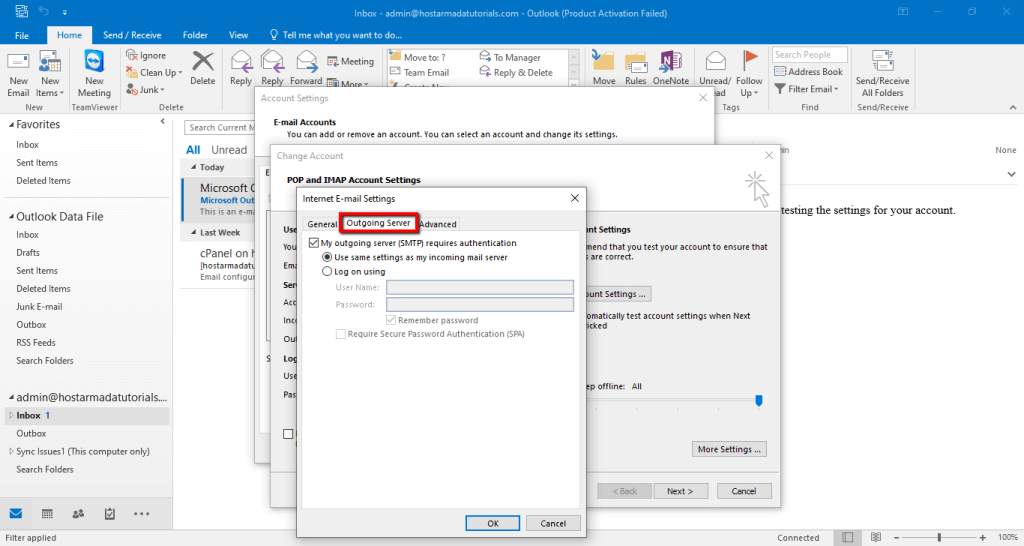The width and height of the screenshot is (1024, 546).
Task: Select the Log on using option
Action: [x=327, y=272]
